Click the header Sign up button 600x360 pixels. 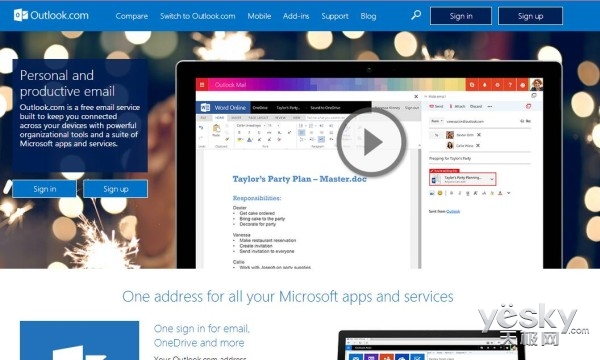coord(530,16)
